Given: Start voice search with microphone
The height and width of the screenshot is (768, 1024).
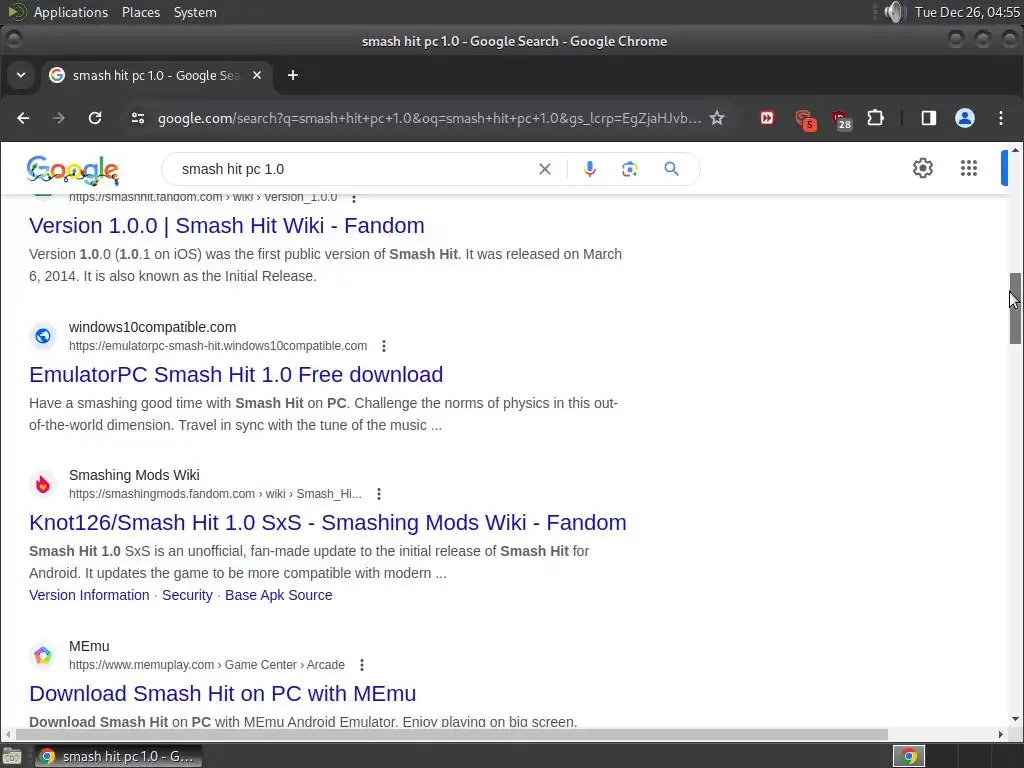Looking at the screenshot, I should click(589, 169).
